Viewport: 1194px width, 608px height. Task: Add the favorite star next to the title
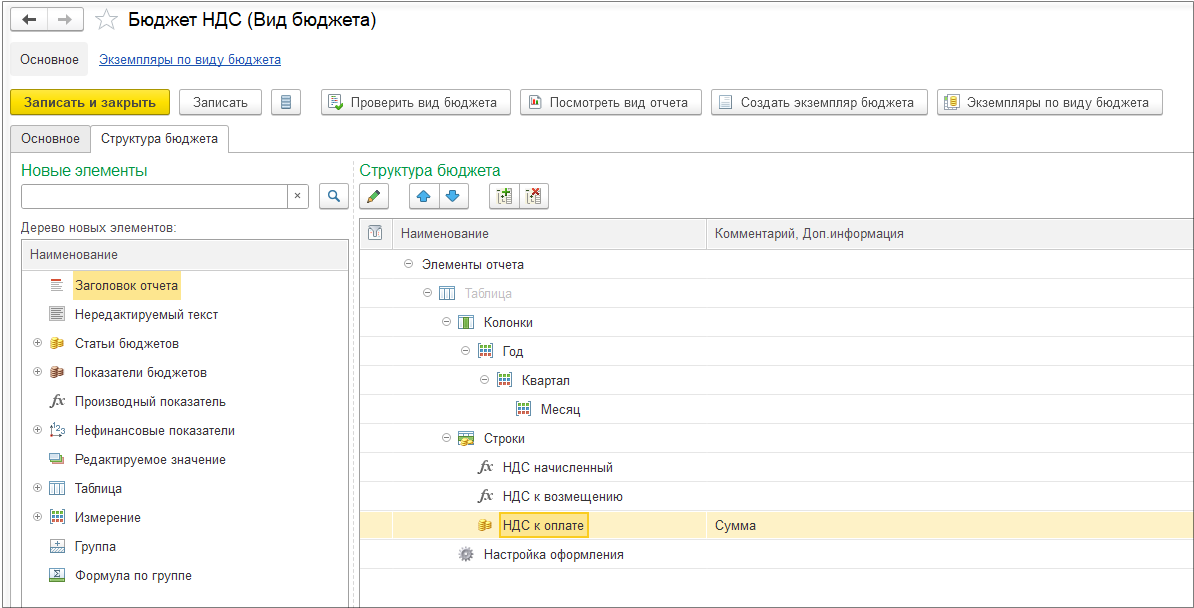pyautogui.click(x=105, y=20)
